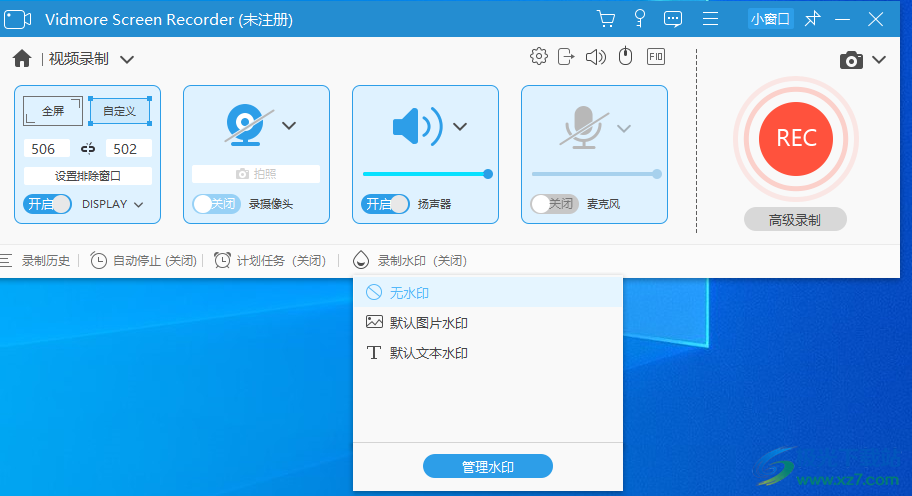Image resolution: width=912 pixels, height=496 pixels.
Task: Adjust 麦克风 volume slider
Action: point(597,174)
